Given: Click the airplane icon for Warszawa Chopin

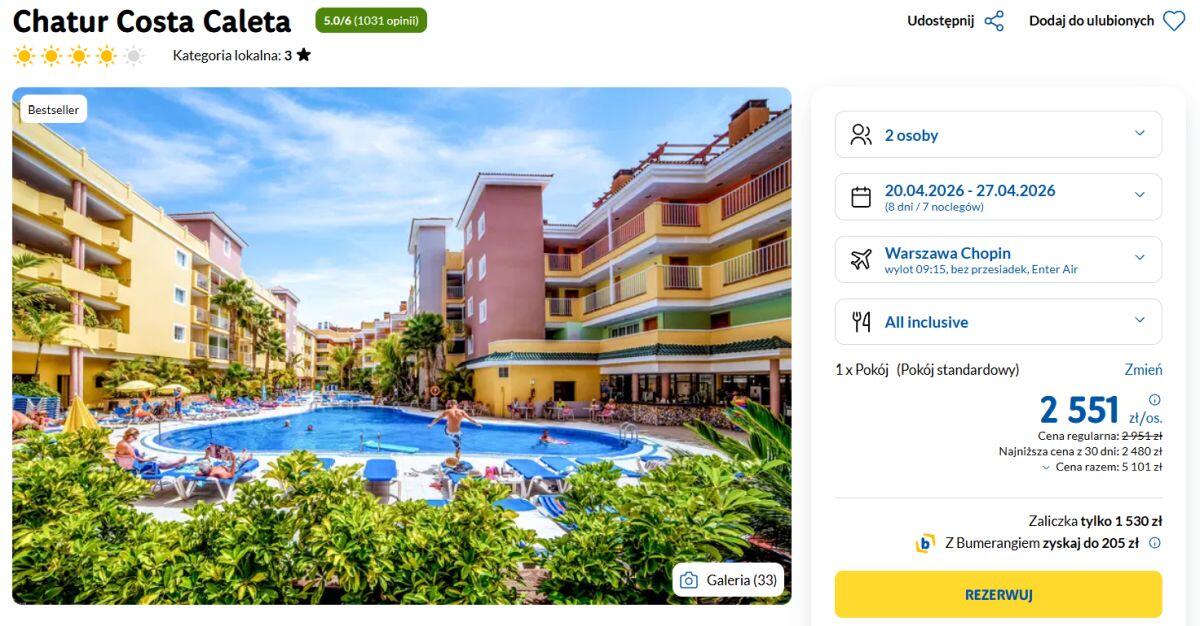Looking at the screenshot, I should [861, 260].
